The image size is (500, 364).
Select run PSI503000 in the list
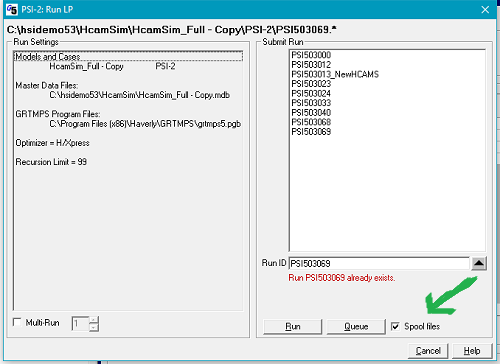click(x=311, y=55)
